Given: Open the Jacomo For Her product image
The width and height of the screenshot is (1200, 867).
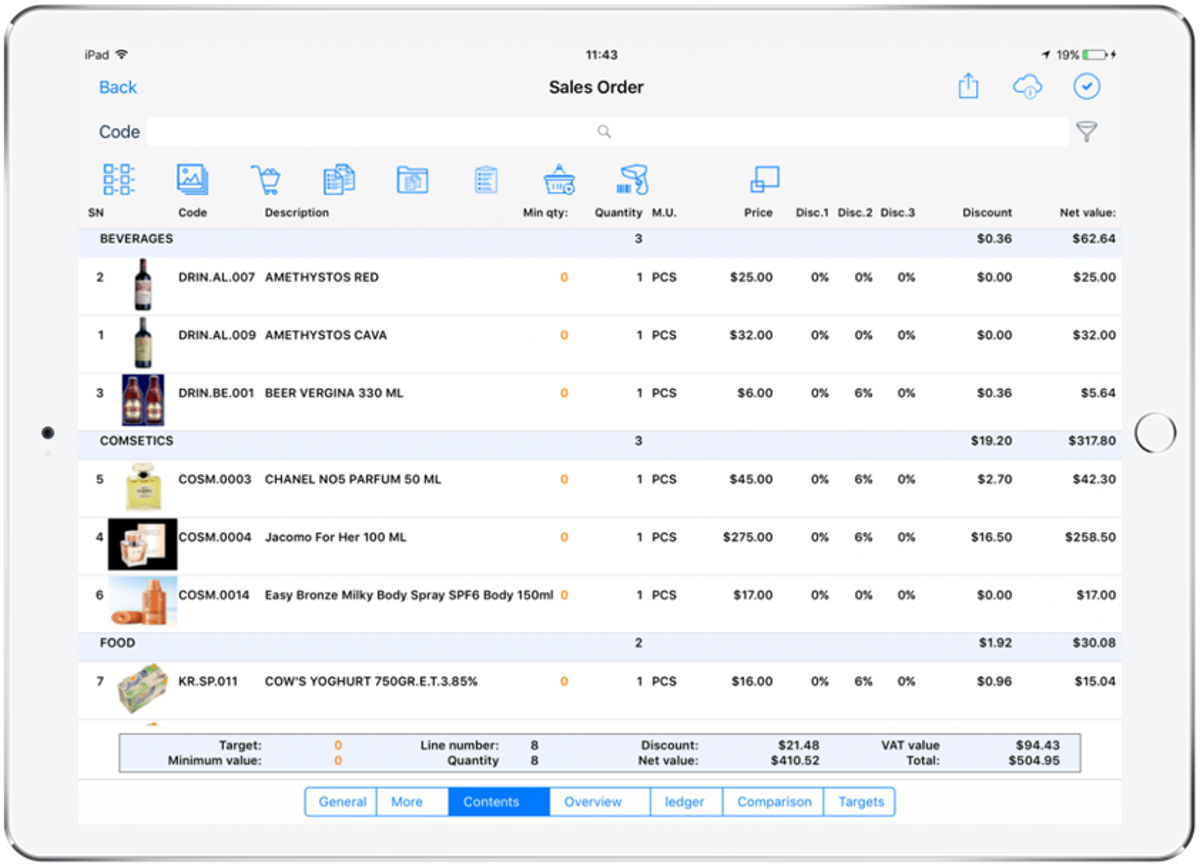Looking at the screenshot, I should [x=142, y=545].
